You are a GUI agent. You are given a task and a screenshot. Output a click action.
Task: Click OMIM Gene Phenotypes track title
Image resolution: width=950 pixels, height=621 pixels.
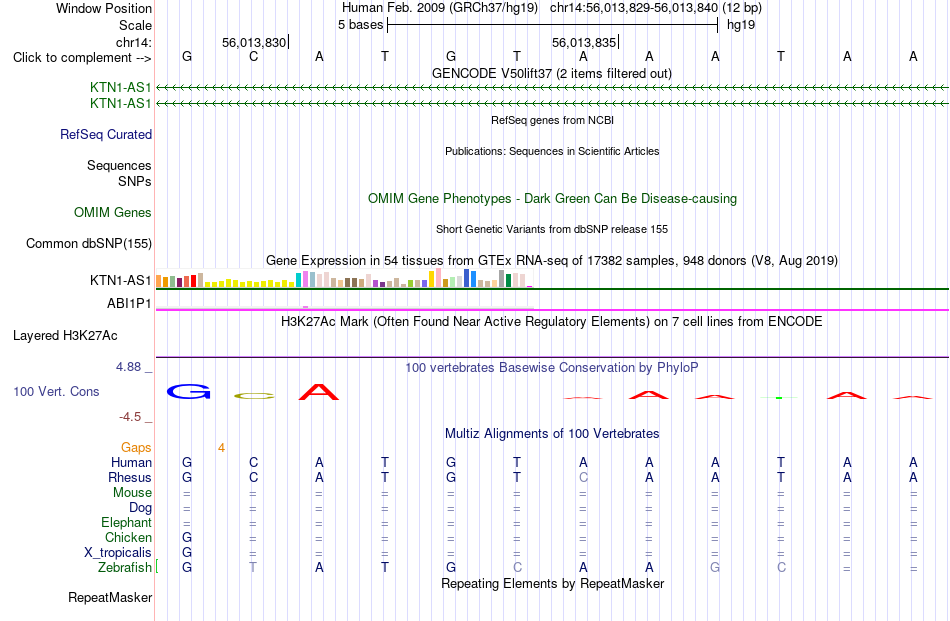click(552, 199)
